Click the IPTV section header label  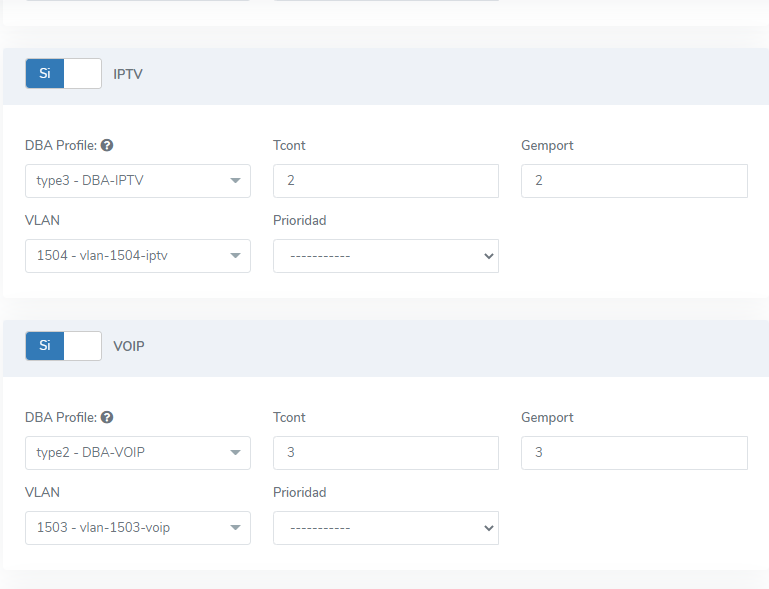[x=128, y=74]
